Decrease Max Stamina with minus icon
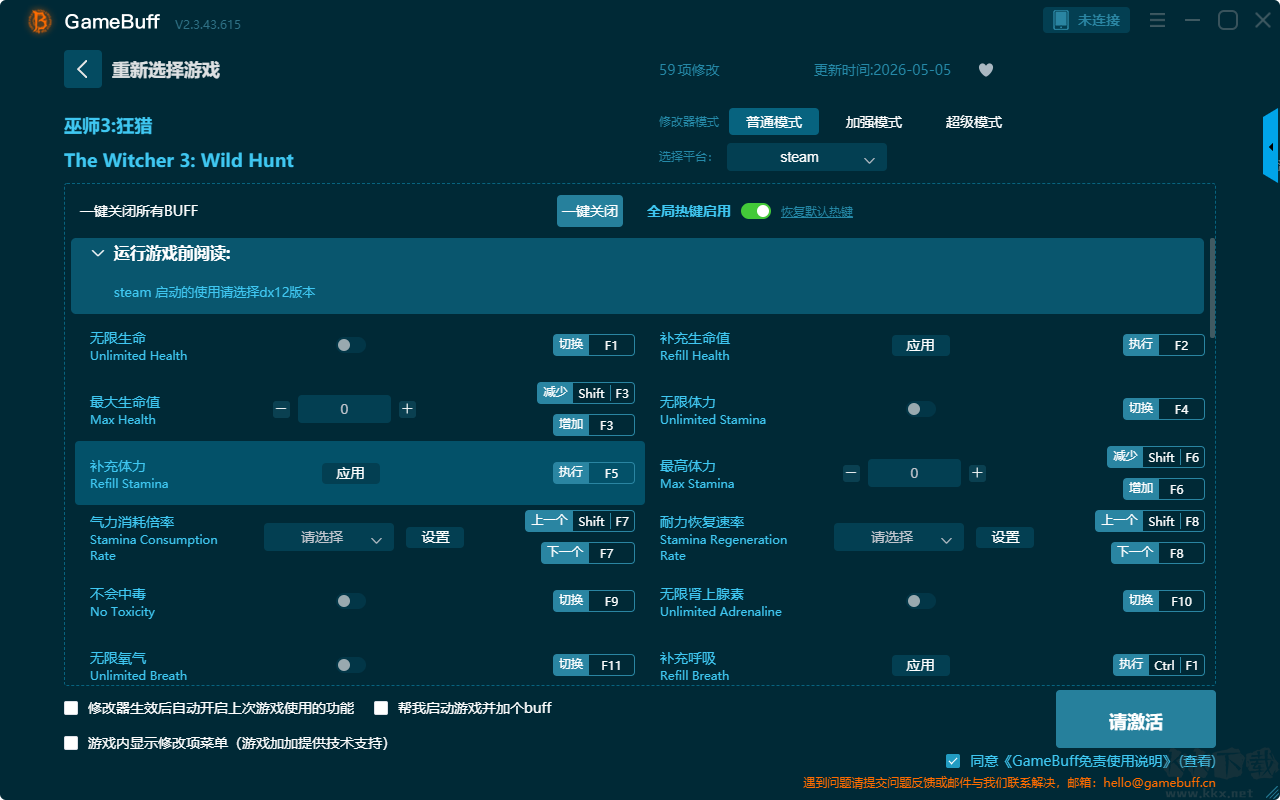The image size is (1280, 800). pos(851,473)
